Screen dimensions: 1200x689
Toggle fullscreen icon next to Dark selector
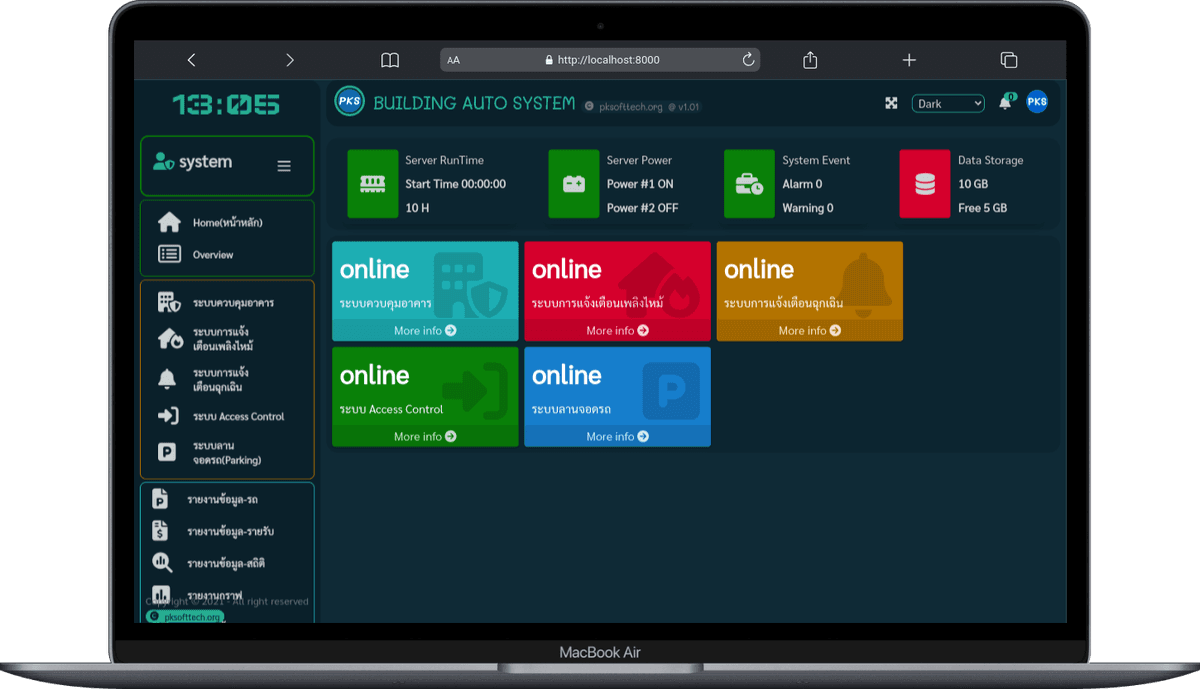(x=891, y=103)
